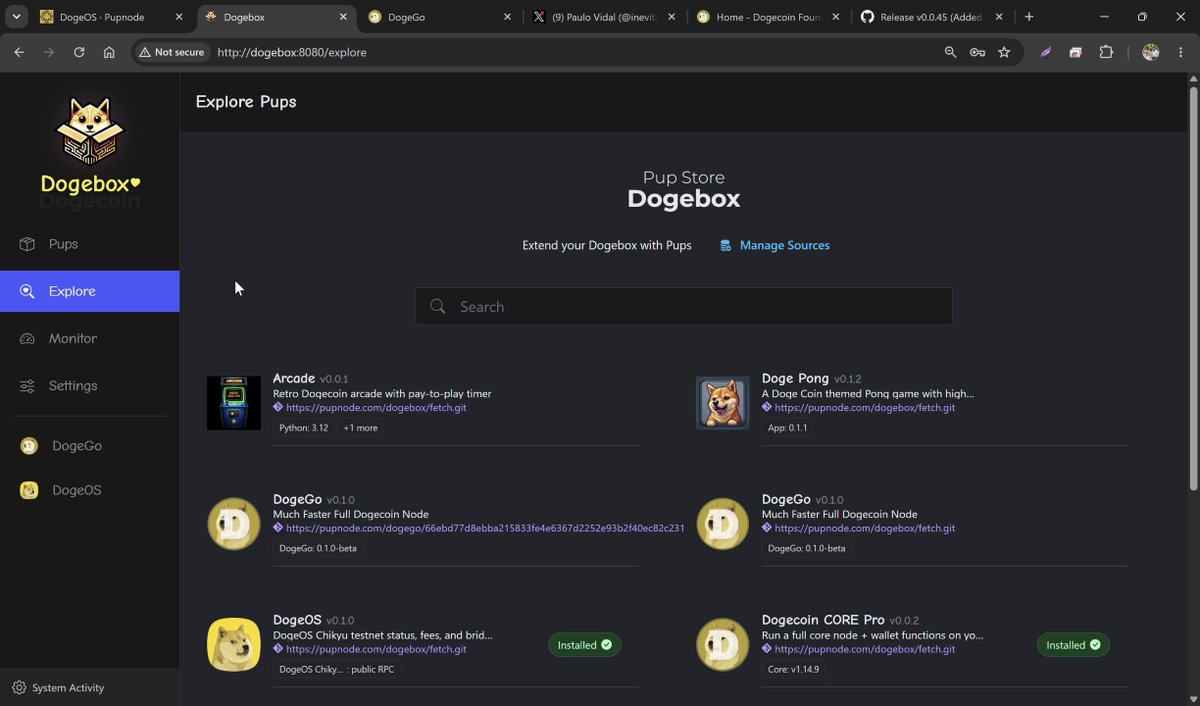Click Arcade's pupnode fetch.git source link
This screenshot has height=706, width=1200.
point(376,408)
